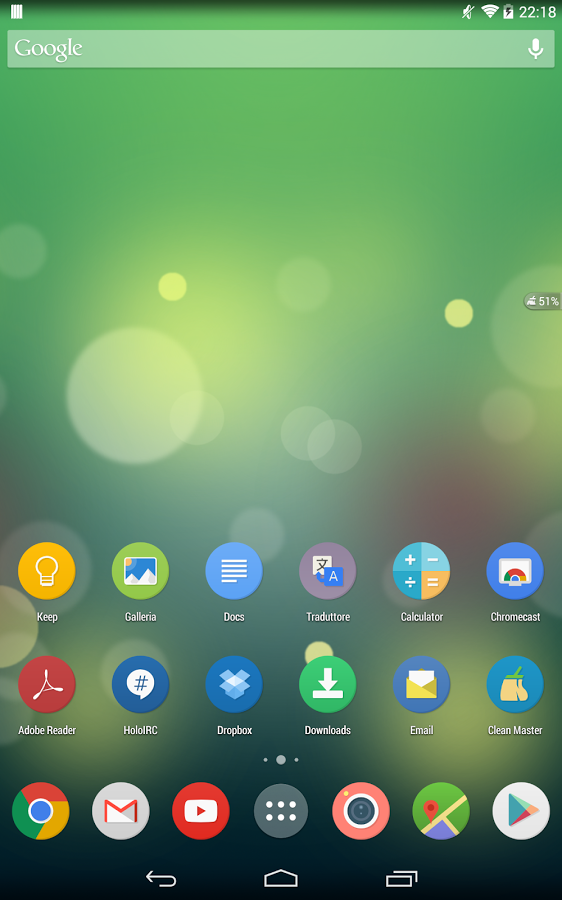Launch the Galleria app
Viewport: 562px width, 900px height.
pyautogui.click(x=140, y=571)
